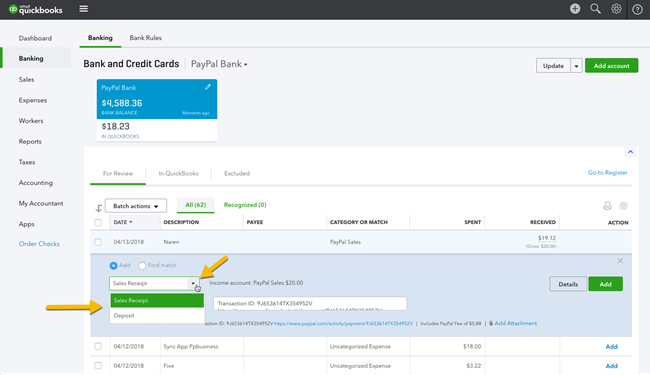Sort by the DATE column header
This screenshot has height=375, width=650.
(x=123, y=223)
